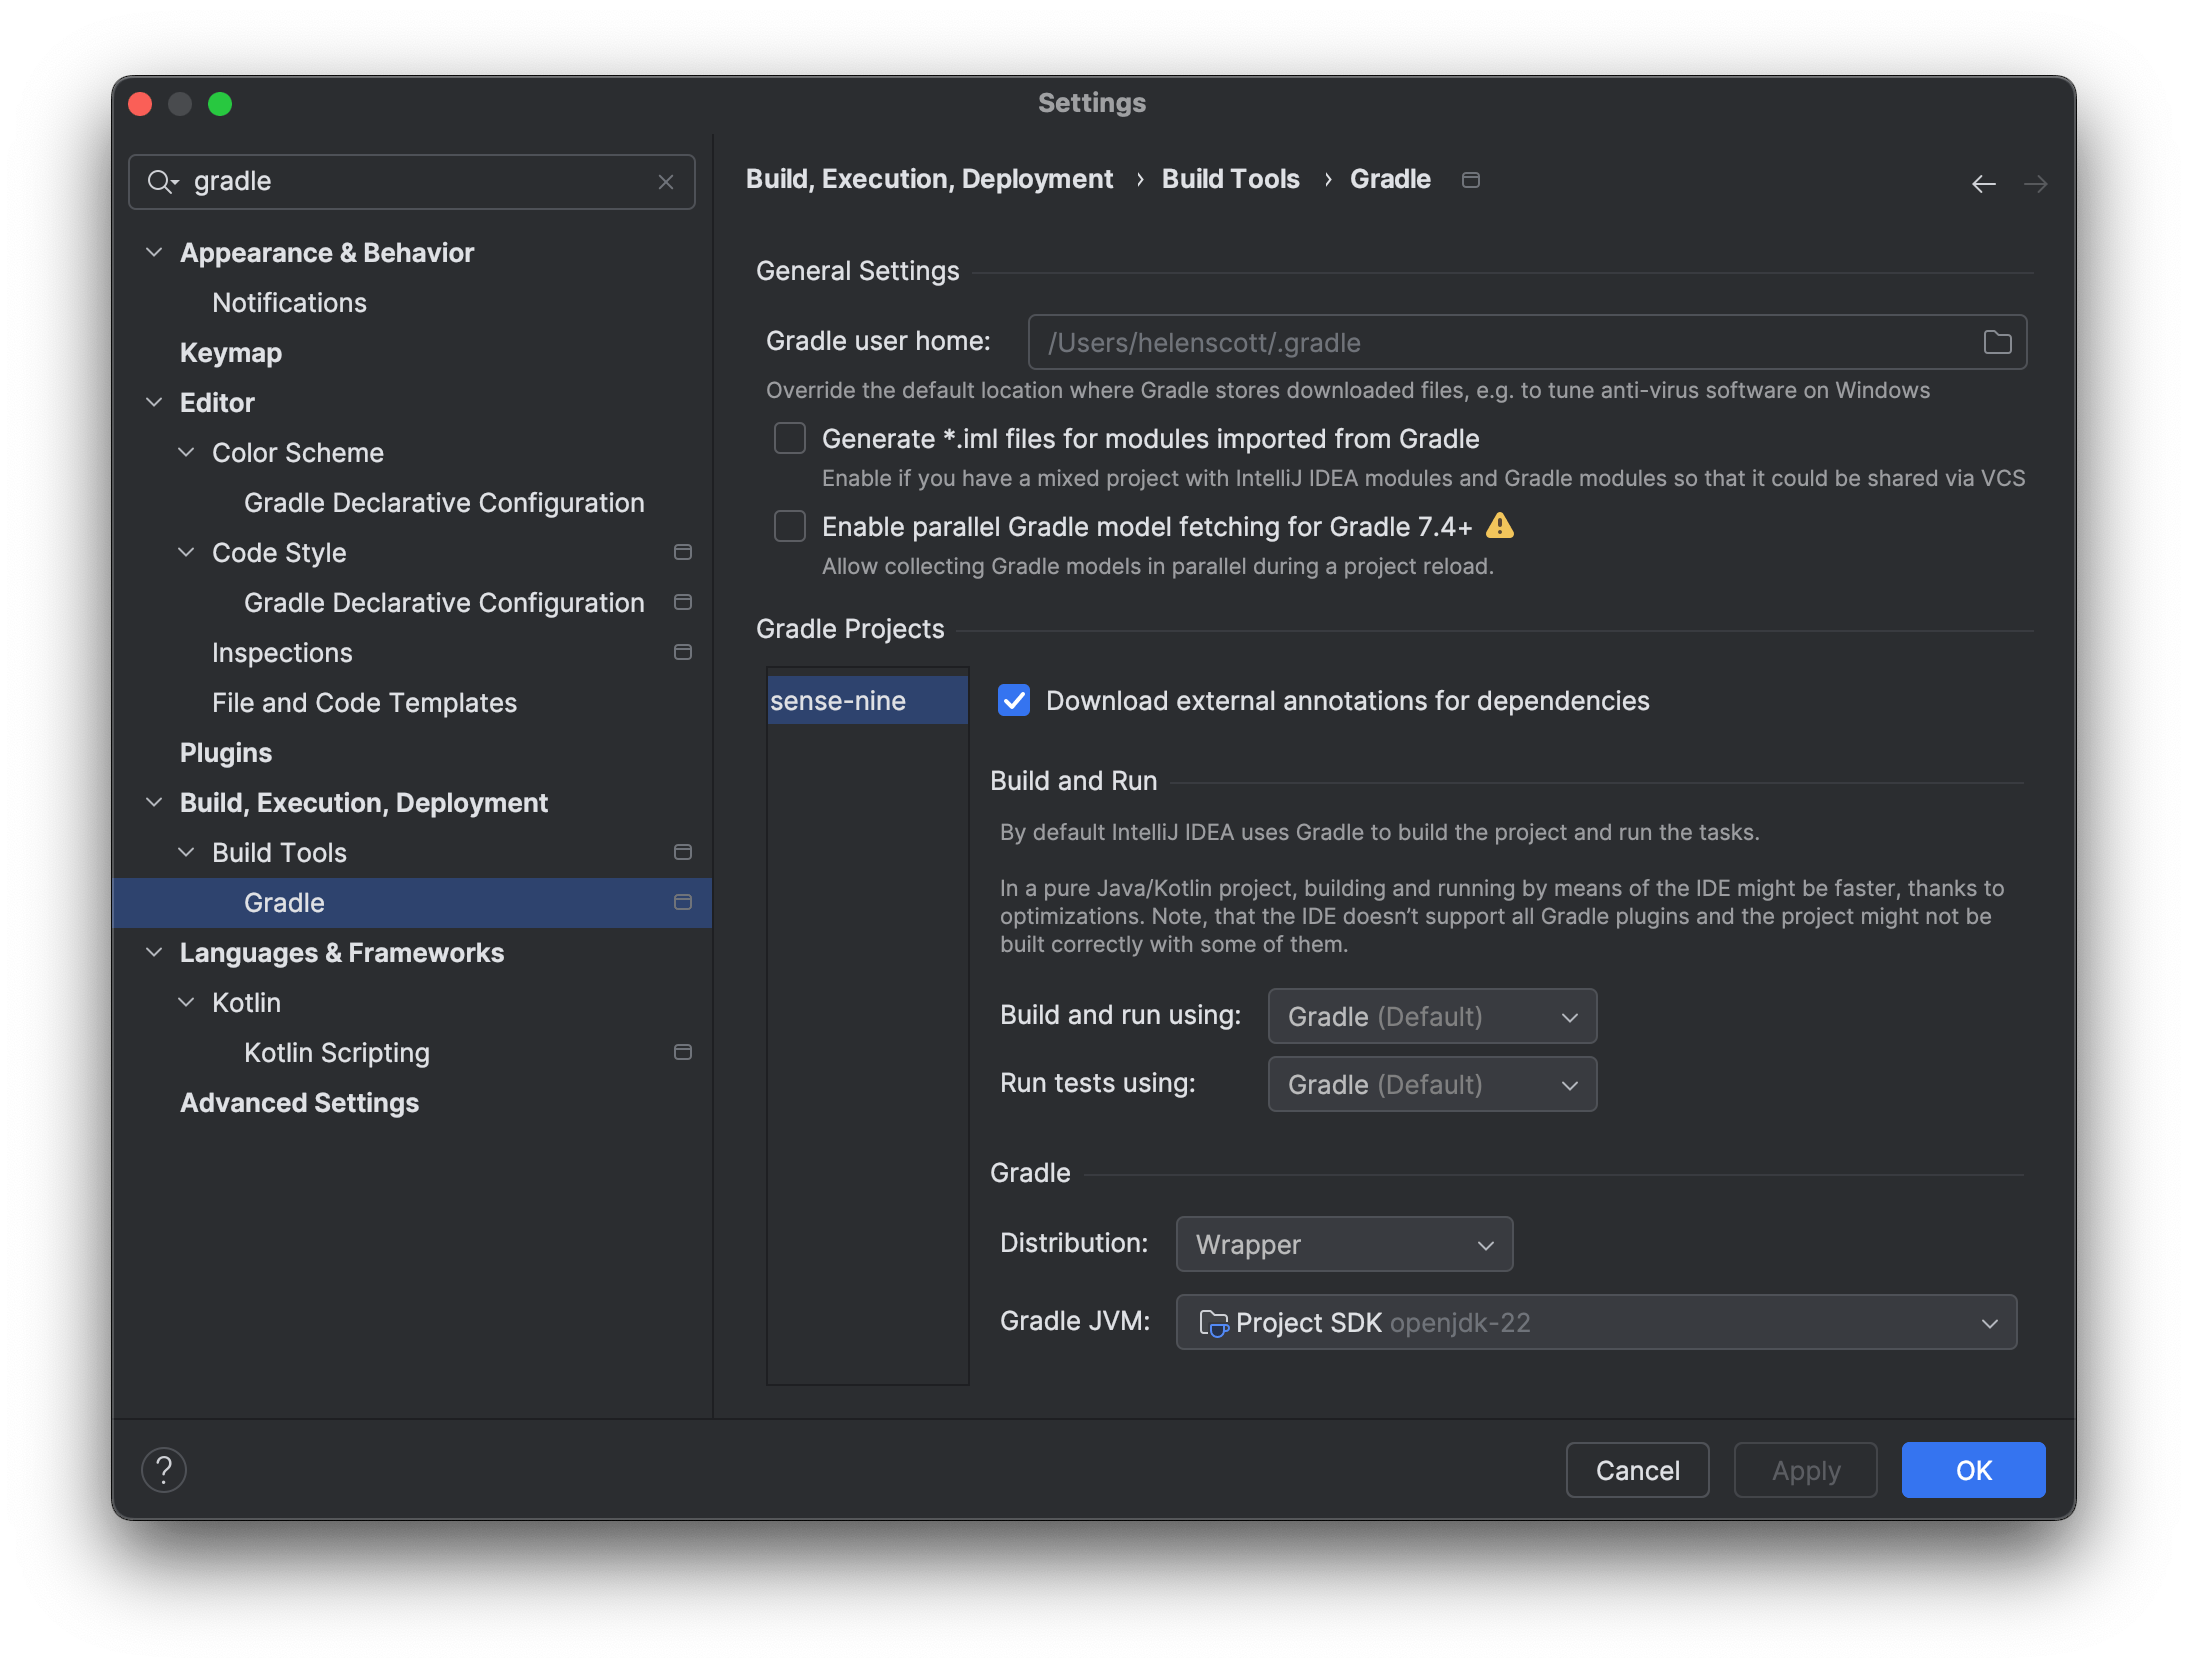Select Advanced Settings in sidebar
The width and height of the screenshot is (2188, 1668).
[299, 1103]
